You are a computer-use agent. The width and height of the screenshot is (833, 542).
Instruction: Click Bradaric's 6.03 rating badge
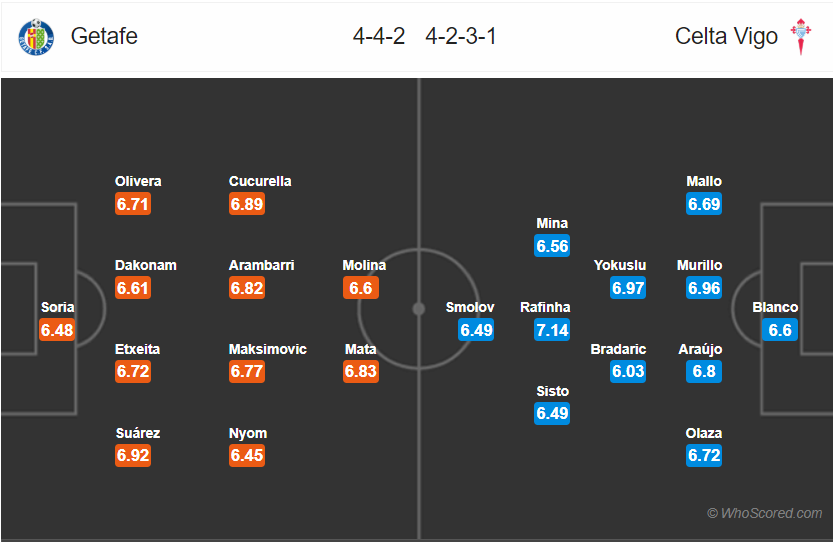click(628, 371)
